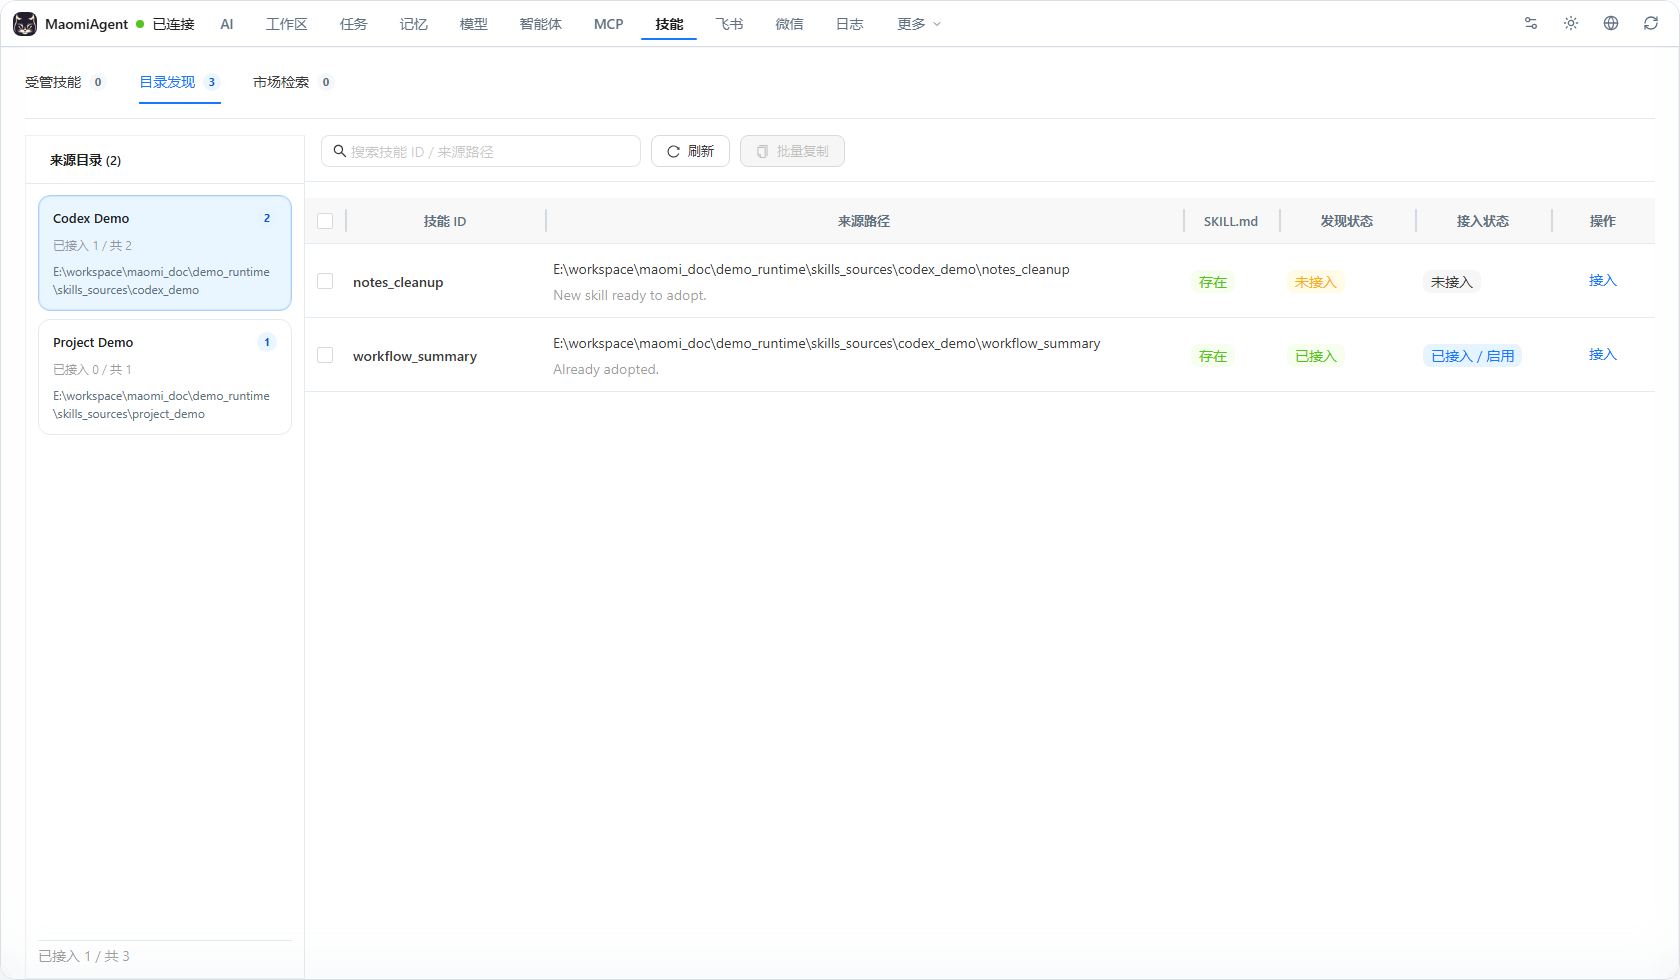Click the workflow_summary source path text

(827, 343)
